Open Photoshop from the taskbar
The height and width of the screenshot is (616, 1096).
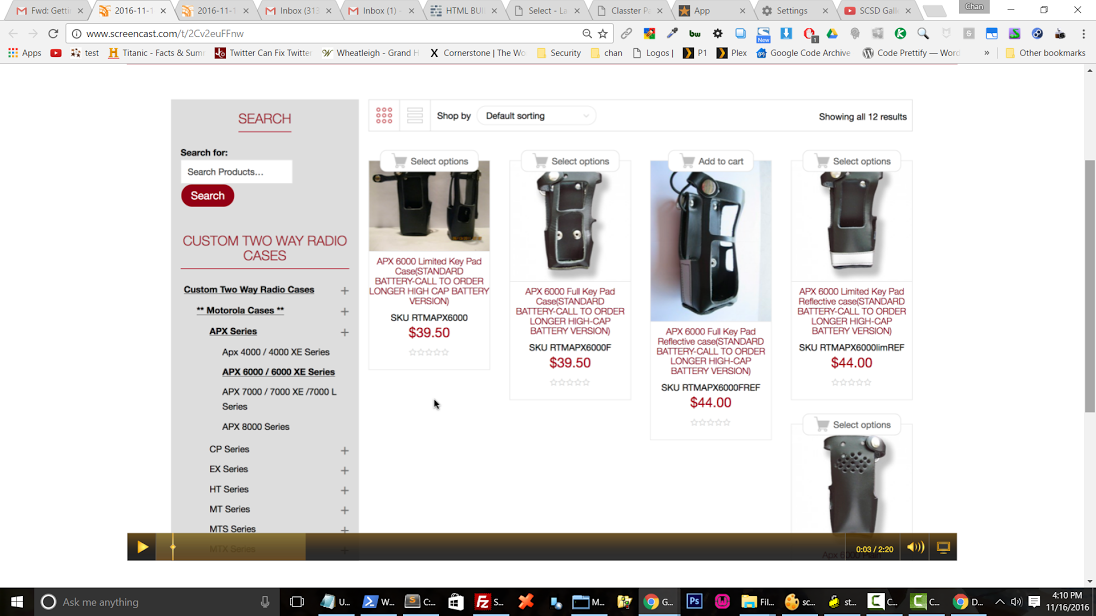point(693,601)
